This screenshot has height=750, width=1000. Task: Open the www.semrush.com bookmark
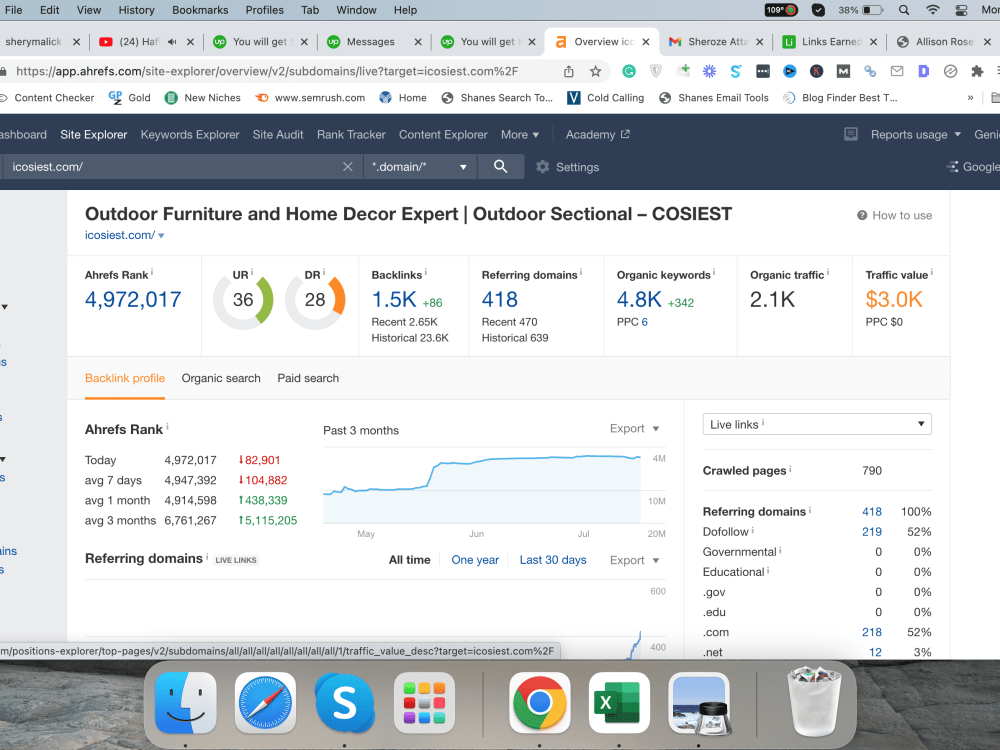pos(311,98)
